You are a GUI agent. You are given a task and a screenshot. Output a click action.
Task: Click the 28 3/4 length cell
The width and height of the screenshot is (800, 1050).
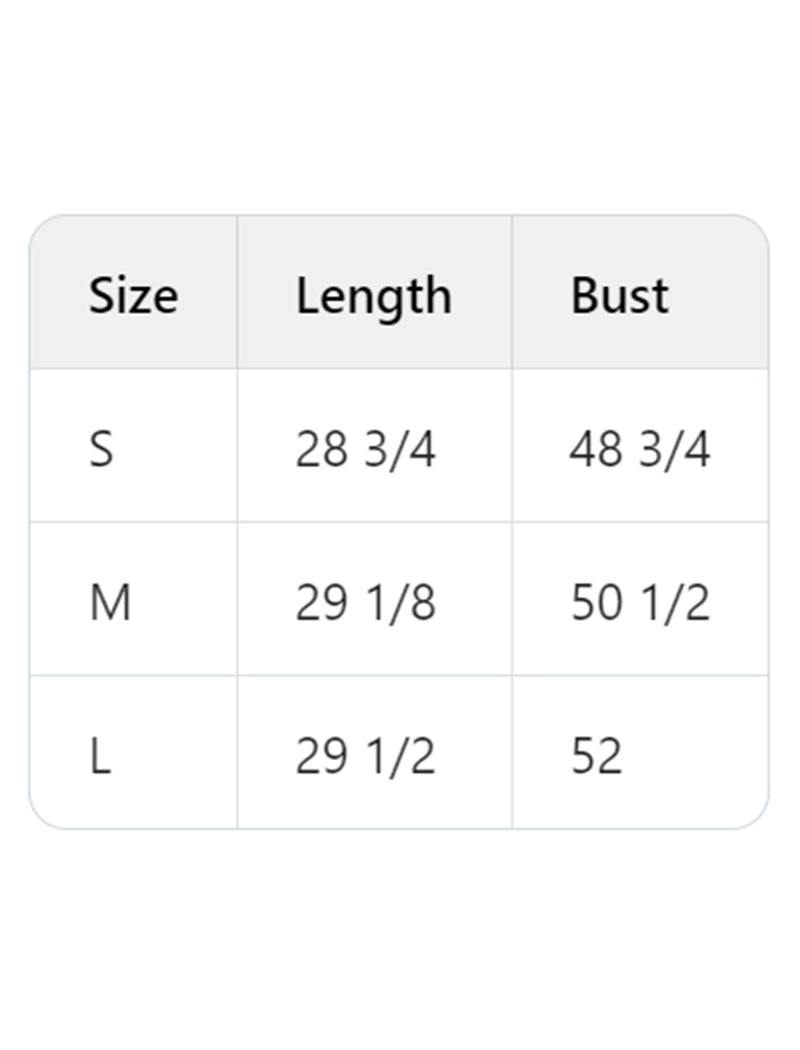coord(365,450)
